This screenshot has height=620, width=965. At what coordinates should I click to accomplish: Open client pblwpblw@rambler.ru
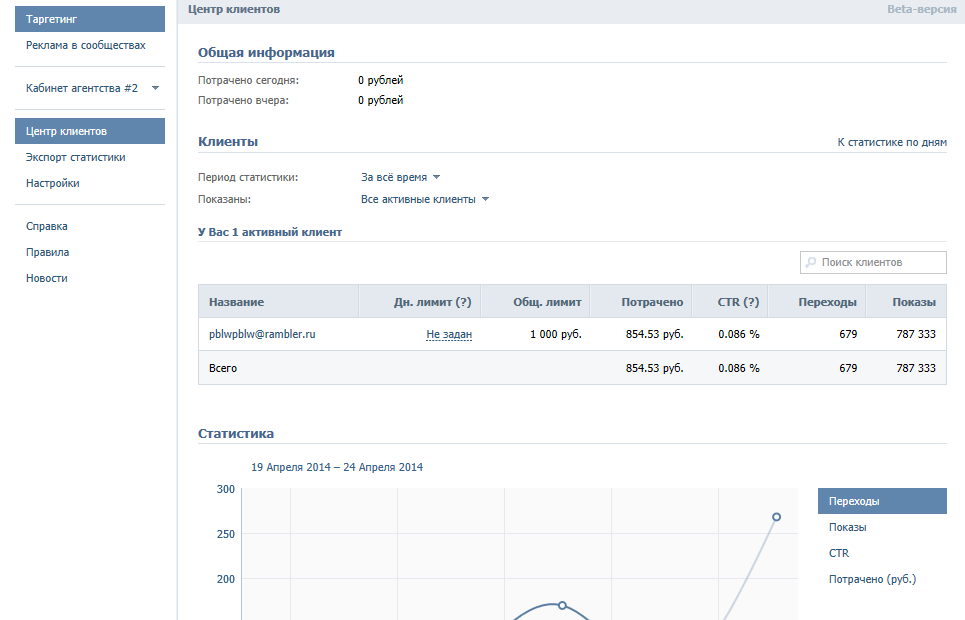(262, 334)
